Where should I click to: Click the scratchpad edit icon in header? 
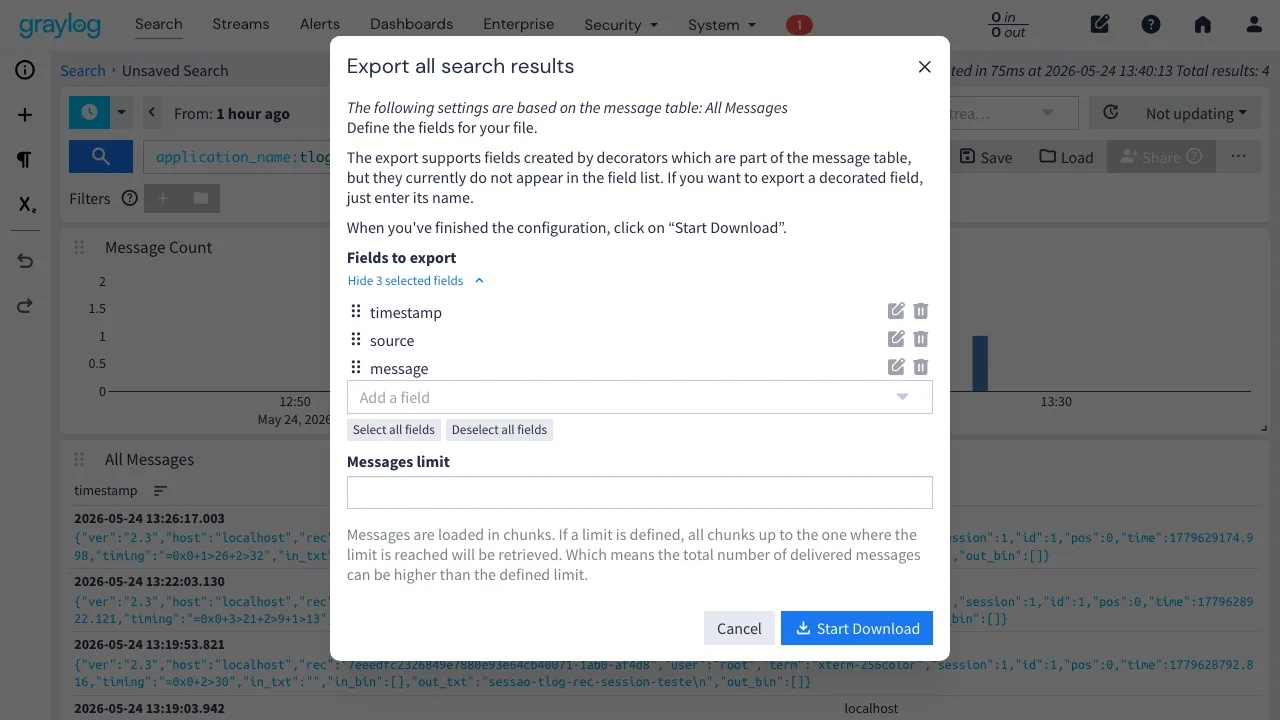(1100, 24)
